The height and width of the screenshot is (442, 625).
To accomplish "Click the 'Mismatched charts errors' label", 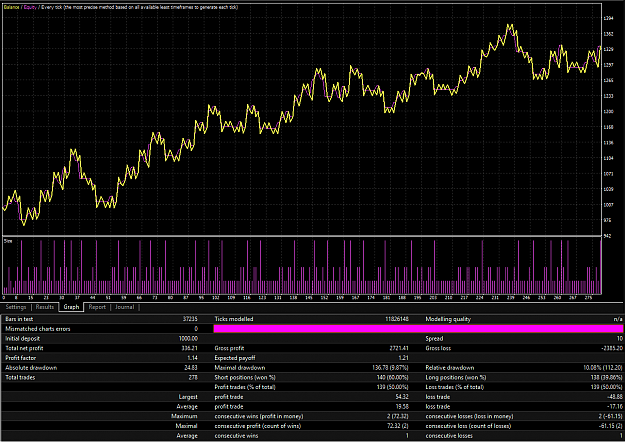I will click(x=38, y=329).
